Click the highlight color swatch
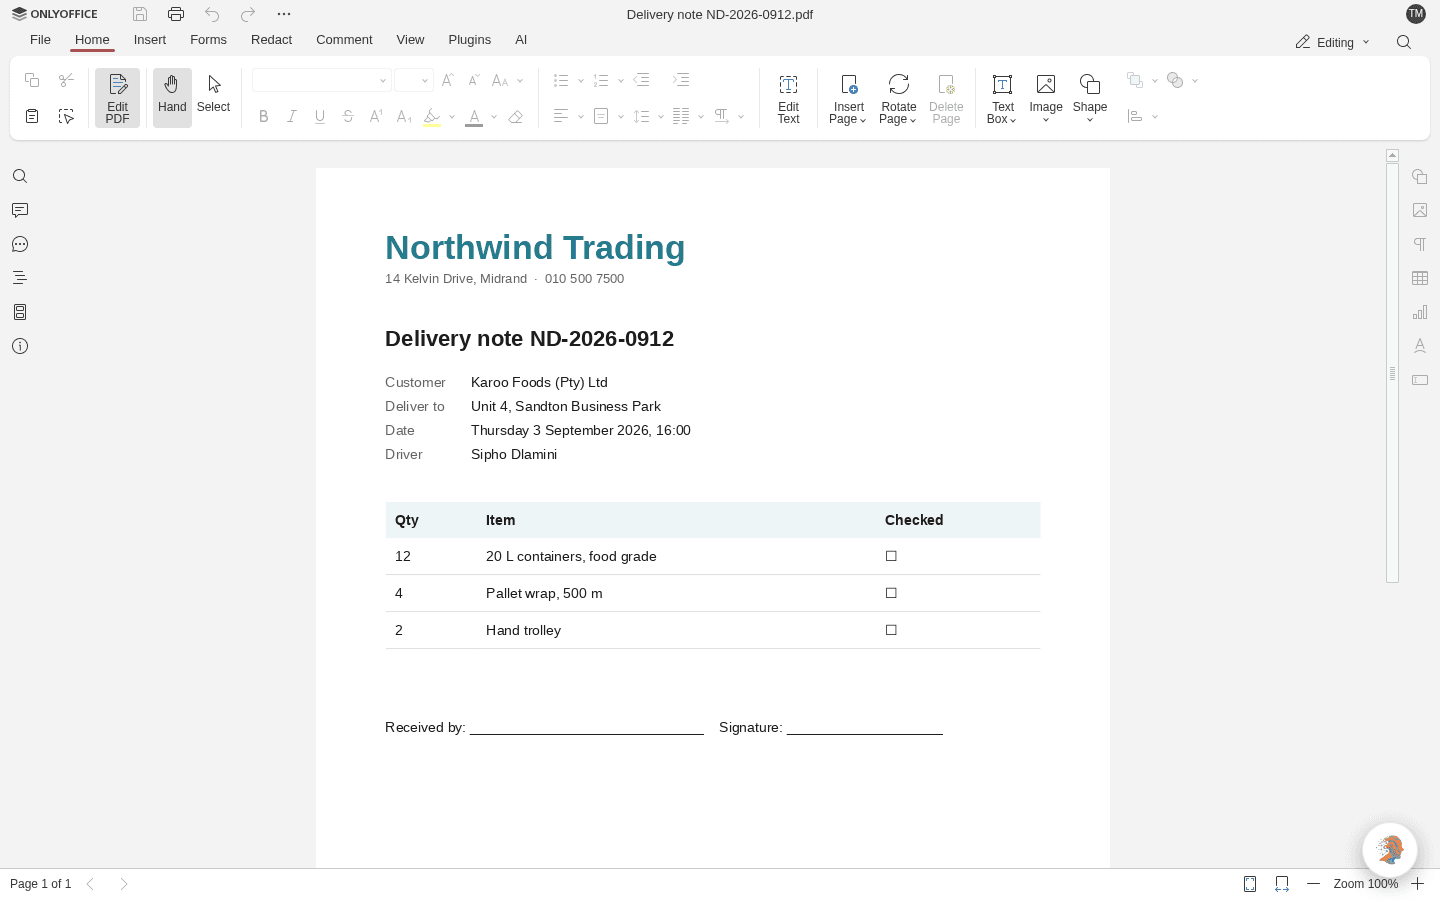Screen dimensions: 1440x900 (x=432, y=116)
